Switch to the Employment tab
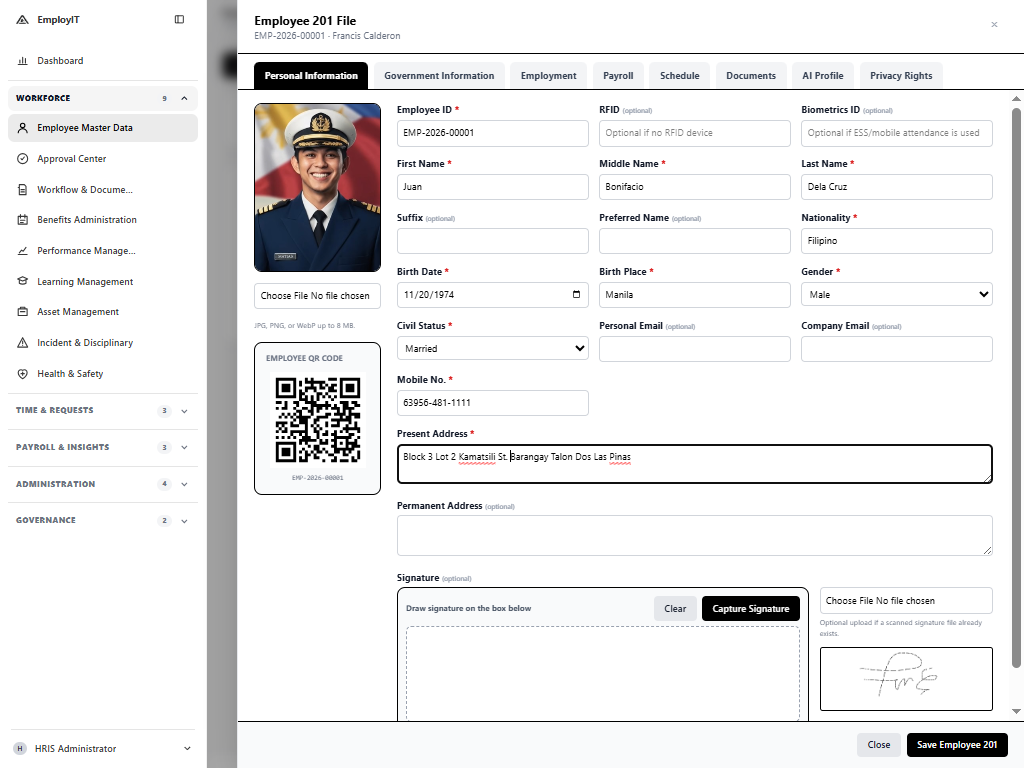The width and height of the screenshot is (1024, 768). [x=549, y=76]
